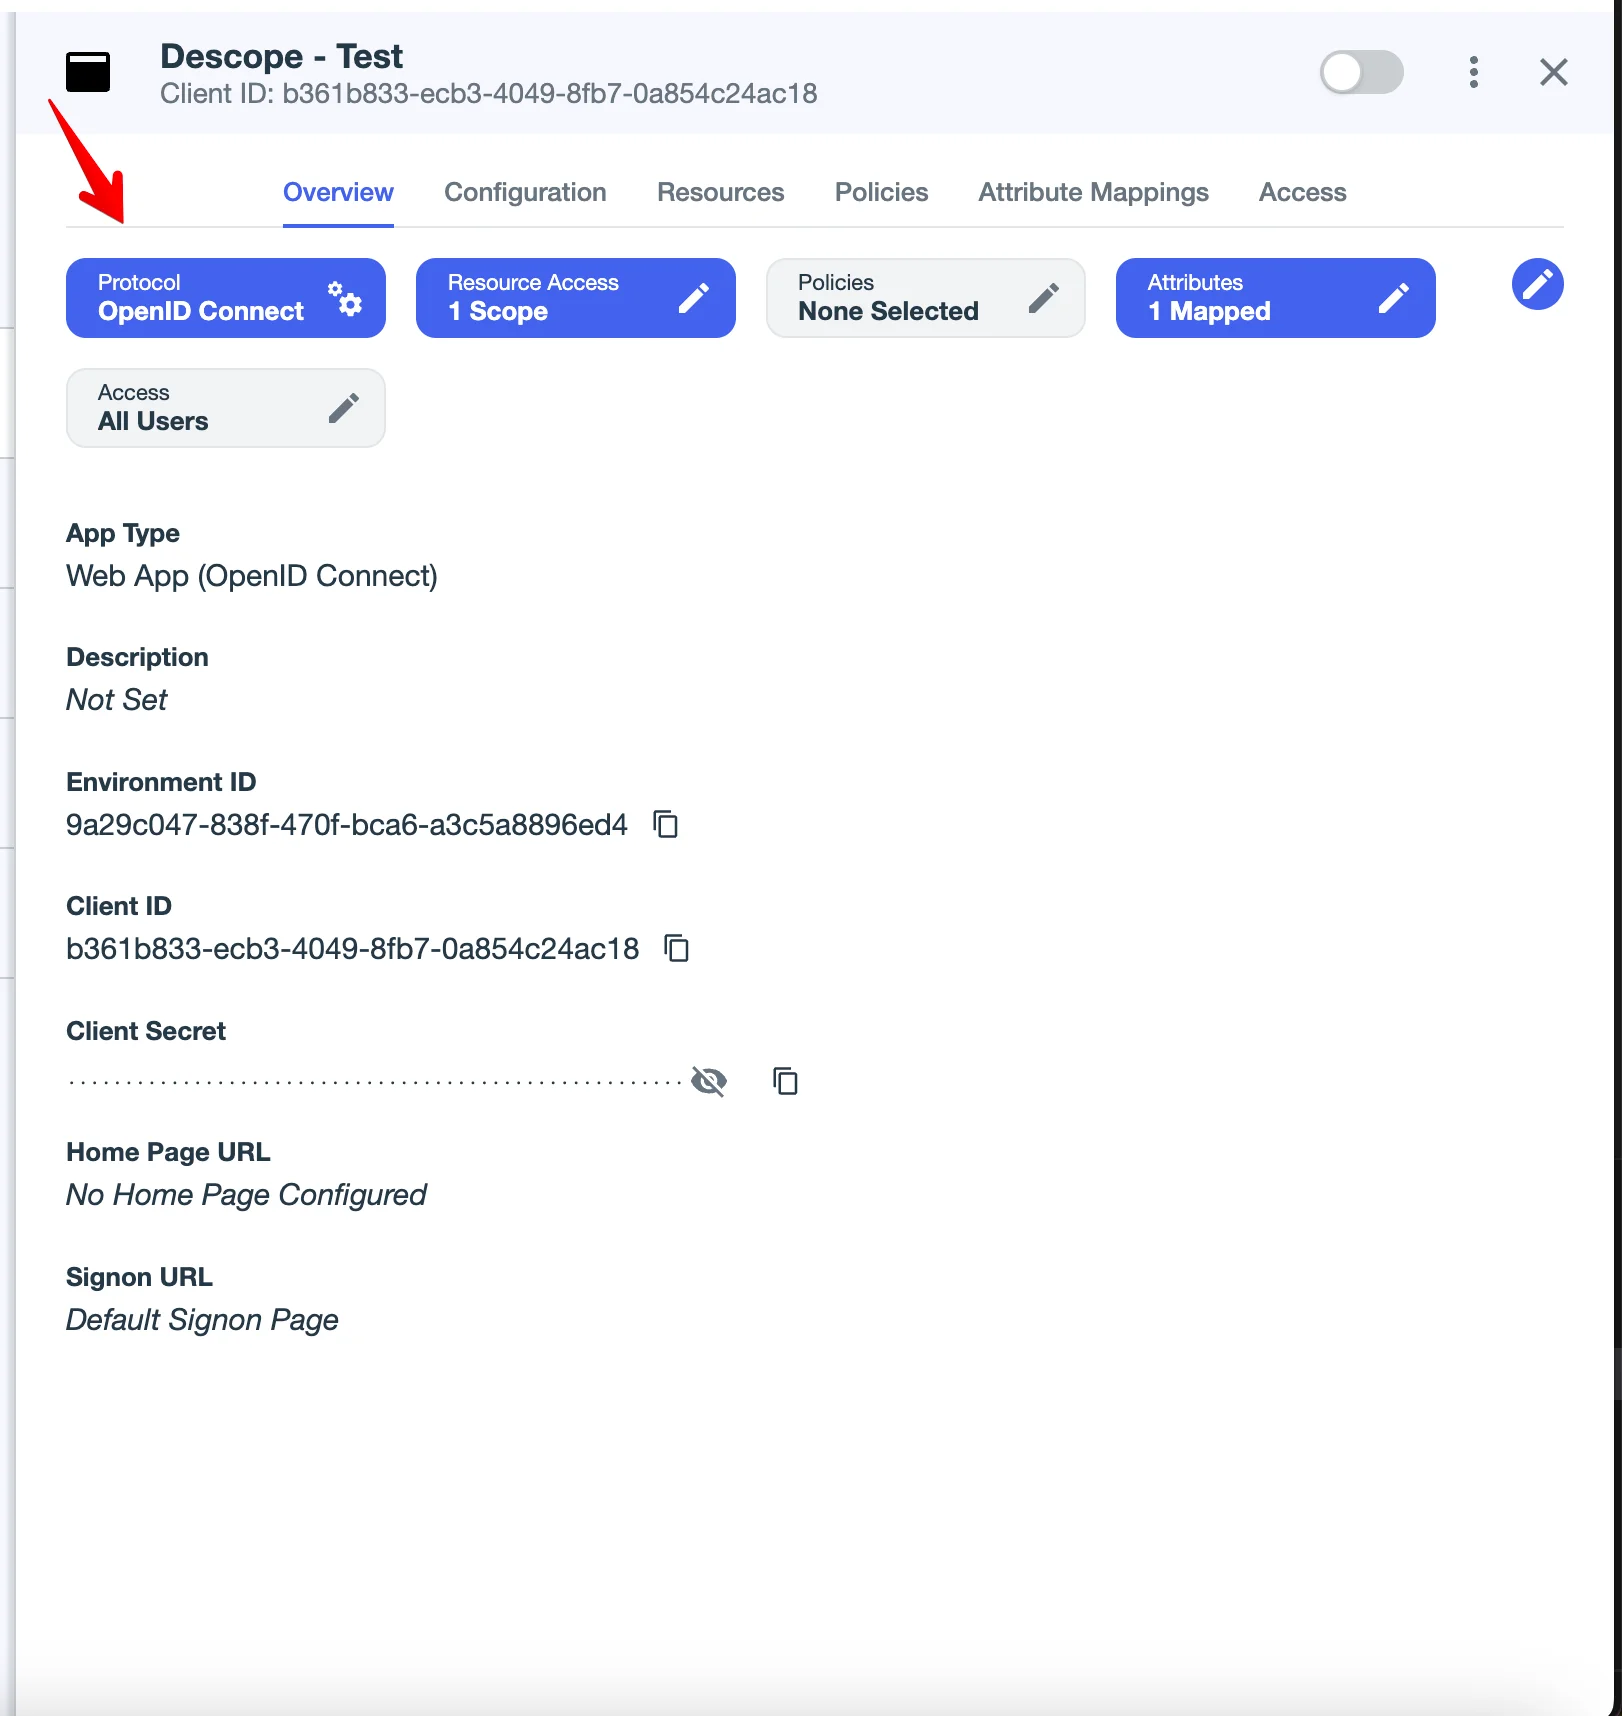The width and height of the screenshot is (1622, 1716).
Task: Go to the Policies tab
Action: tap(881, 192)
